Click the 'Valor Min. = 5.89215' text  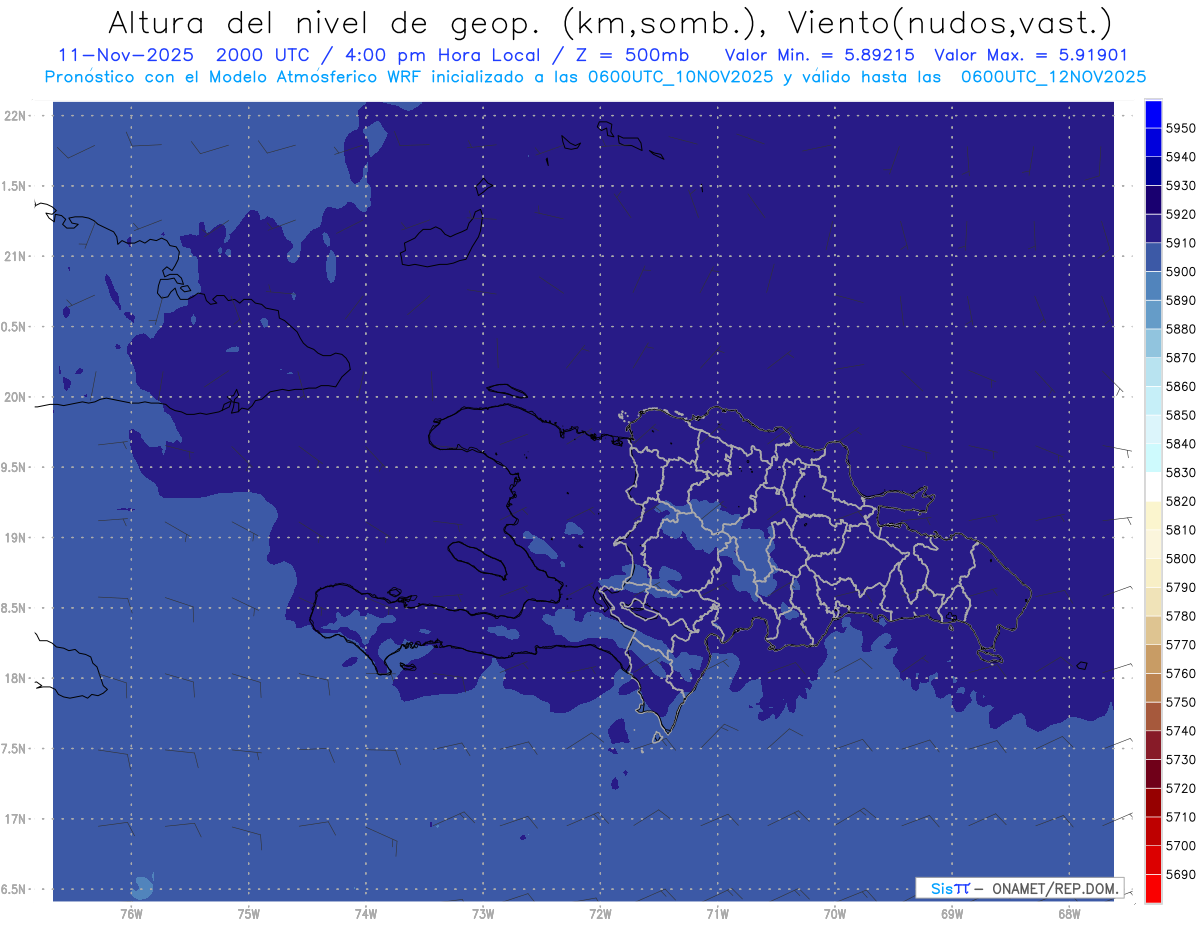[x=819, y=55]
